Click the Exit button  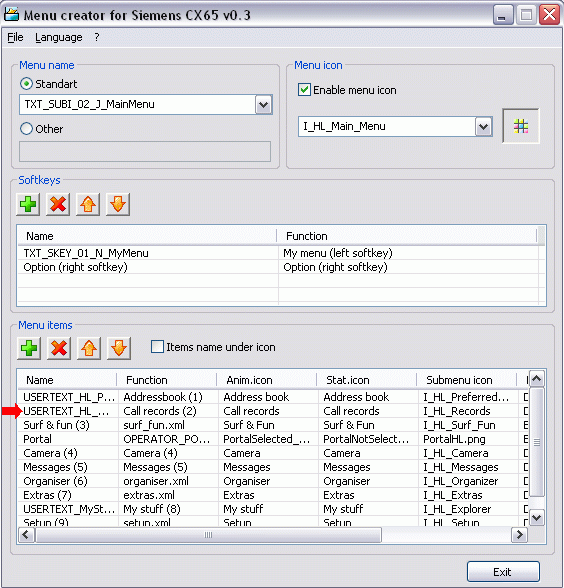[x=503, y=572]
